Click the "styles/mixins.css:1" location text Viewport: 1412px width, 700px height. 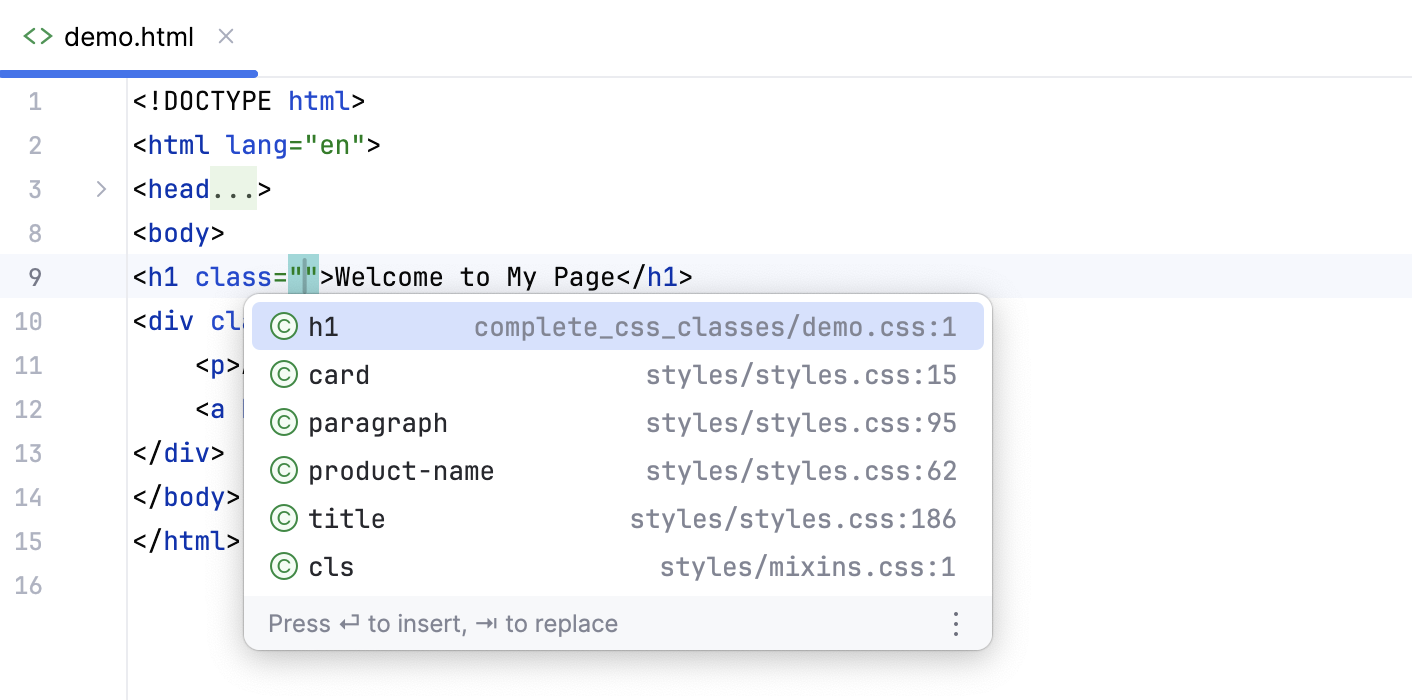[x=808, y=566]
